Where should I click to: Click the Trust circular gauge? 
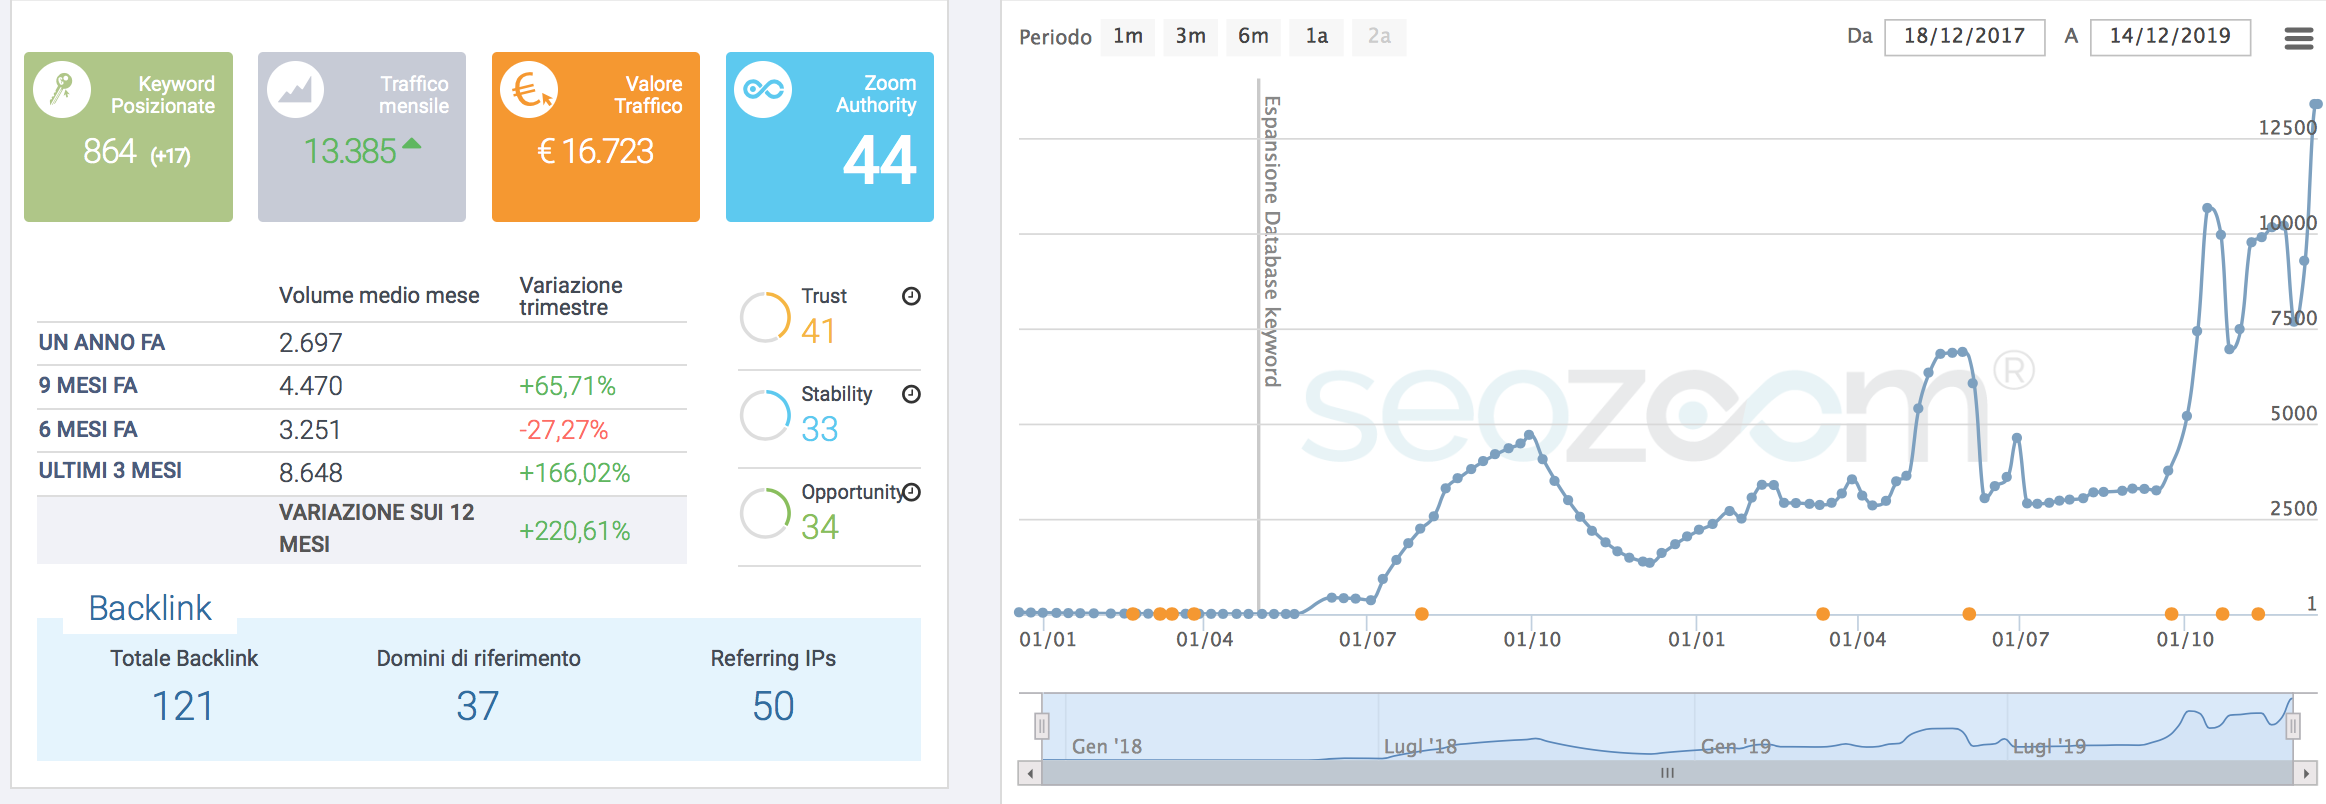click(765, 317)
